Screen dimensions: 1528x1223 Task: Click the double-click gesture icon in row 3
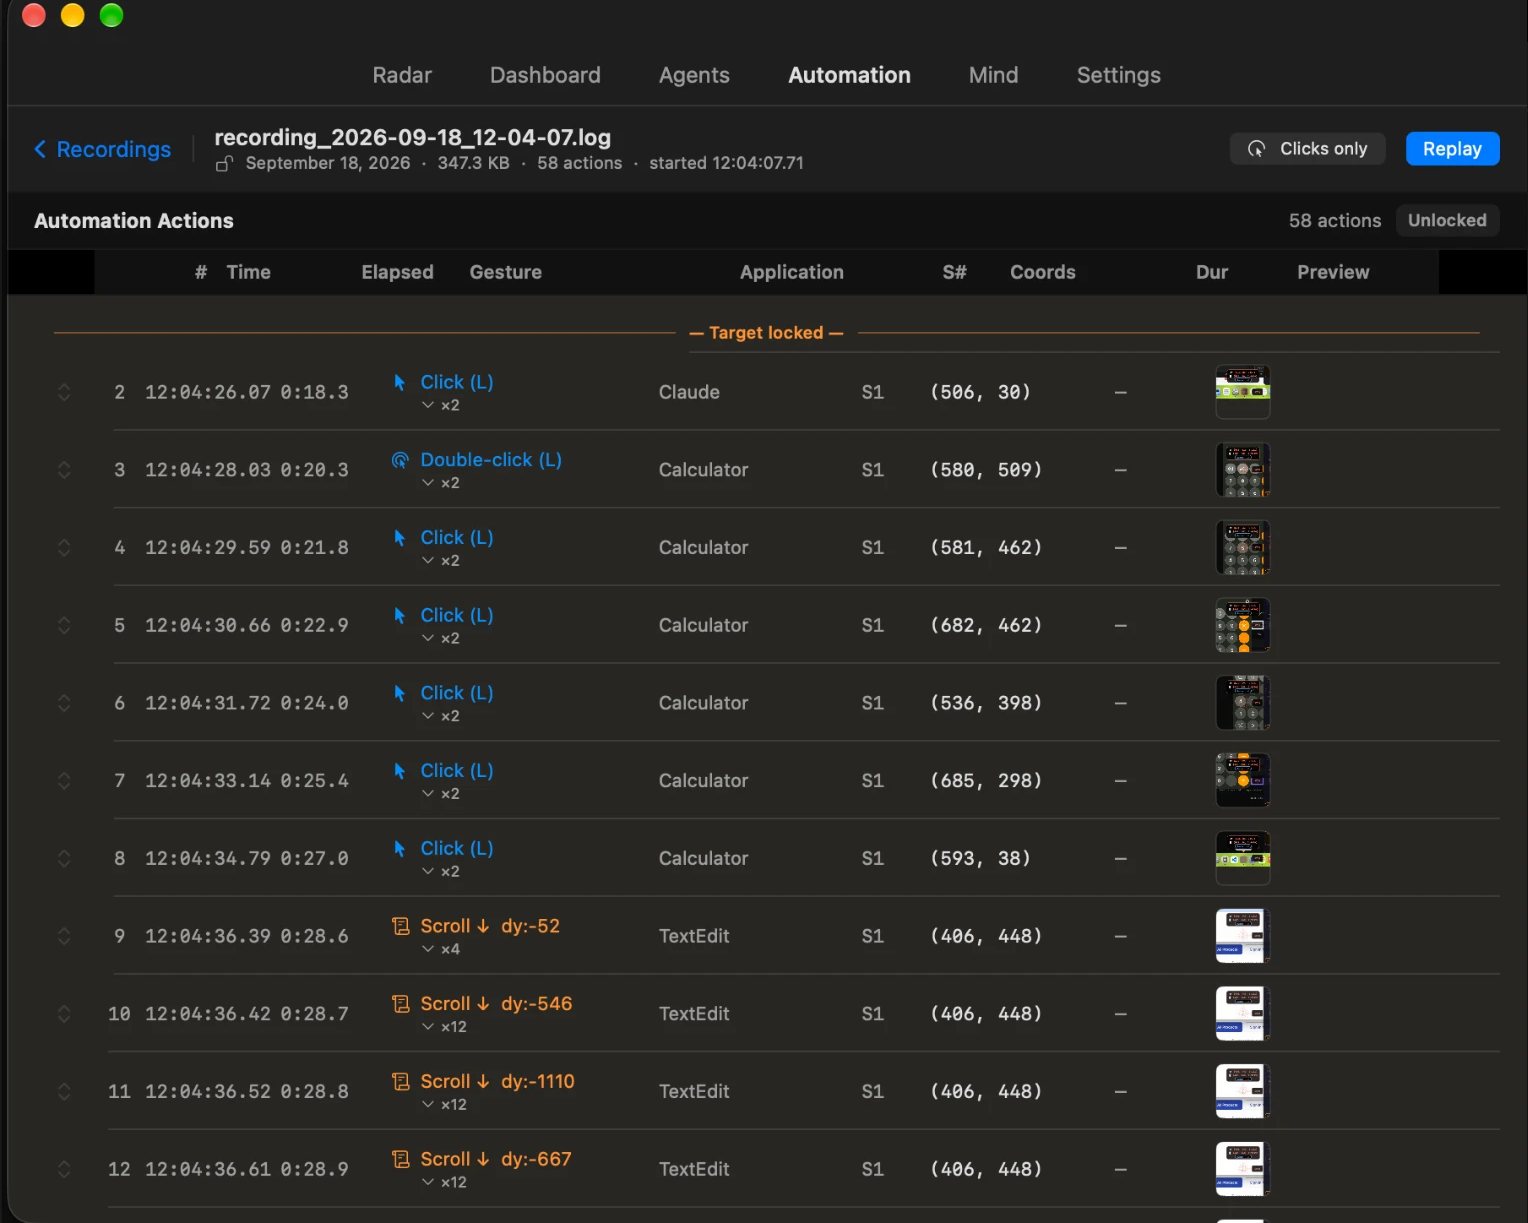tap(400, 460)
